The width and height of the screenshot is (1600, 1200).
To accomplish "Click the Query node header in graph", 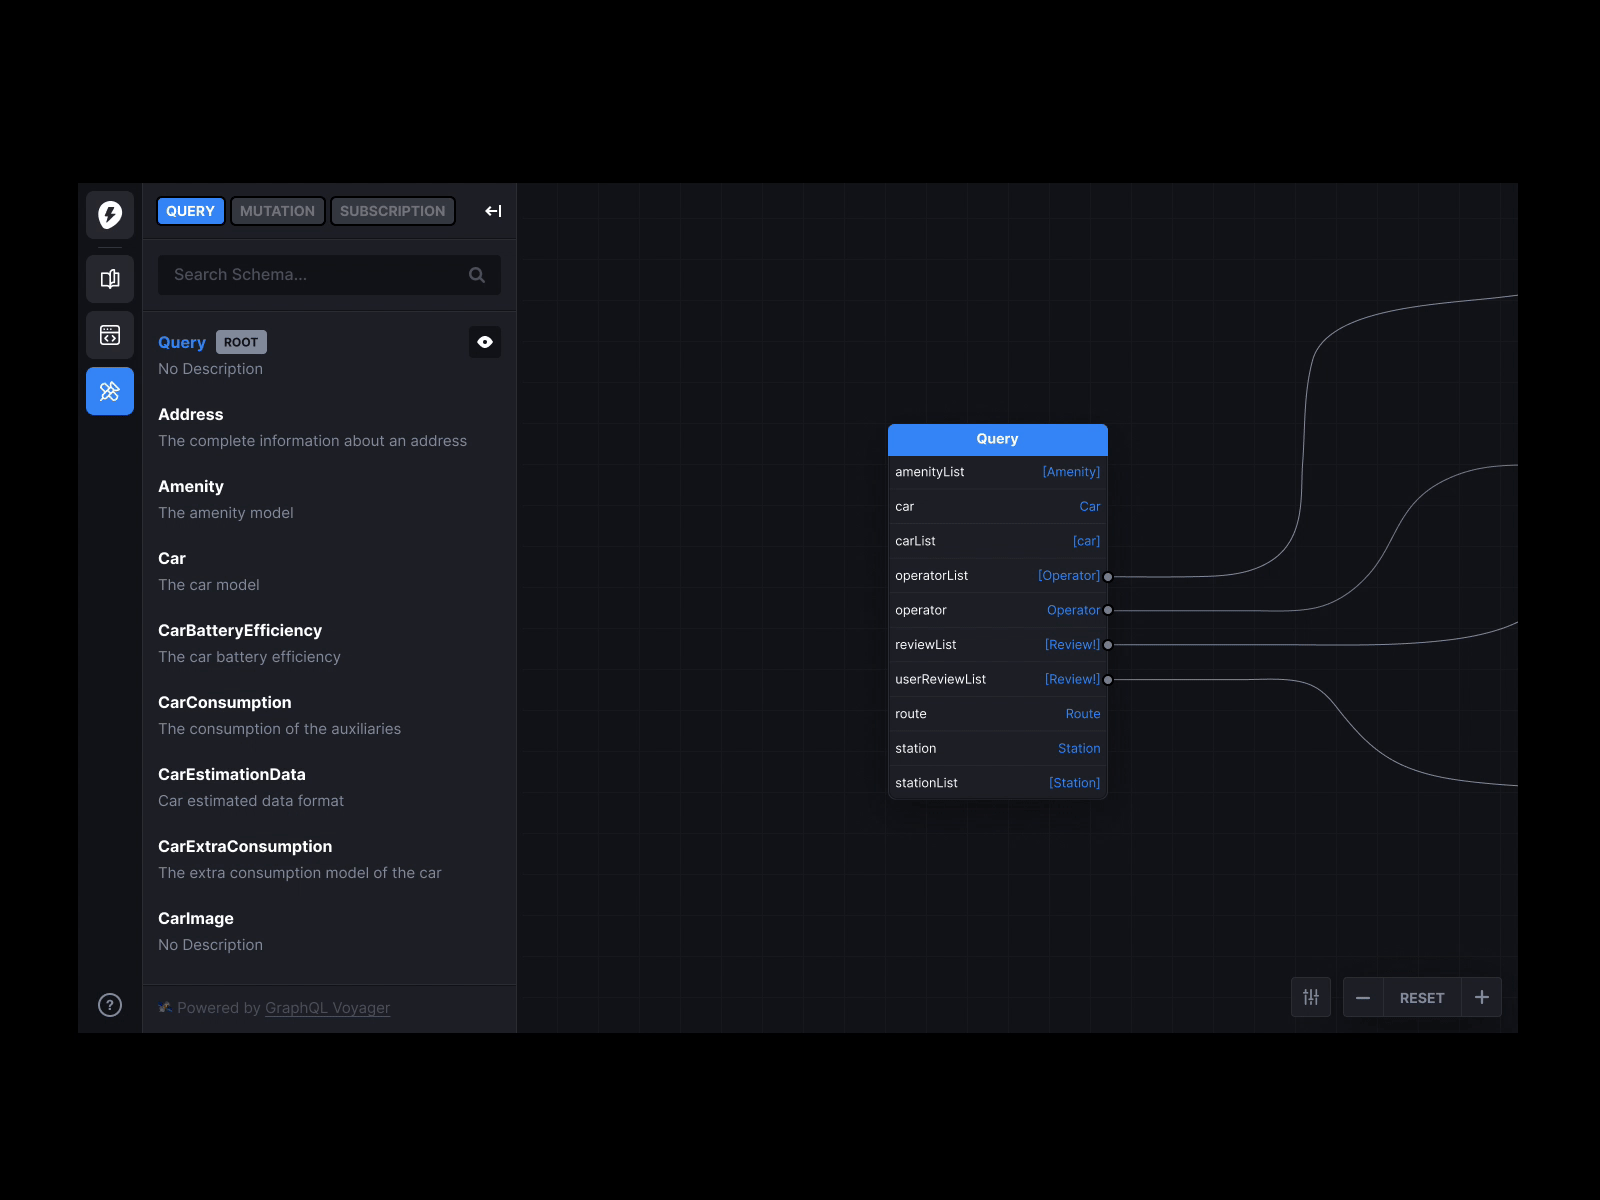I will pos(997,439).
